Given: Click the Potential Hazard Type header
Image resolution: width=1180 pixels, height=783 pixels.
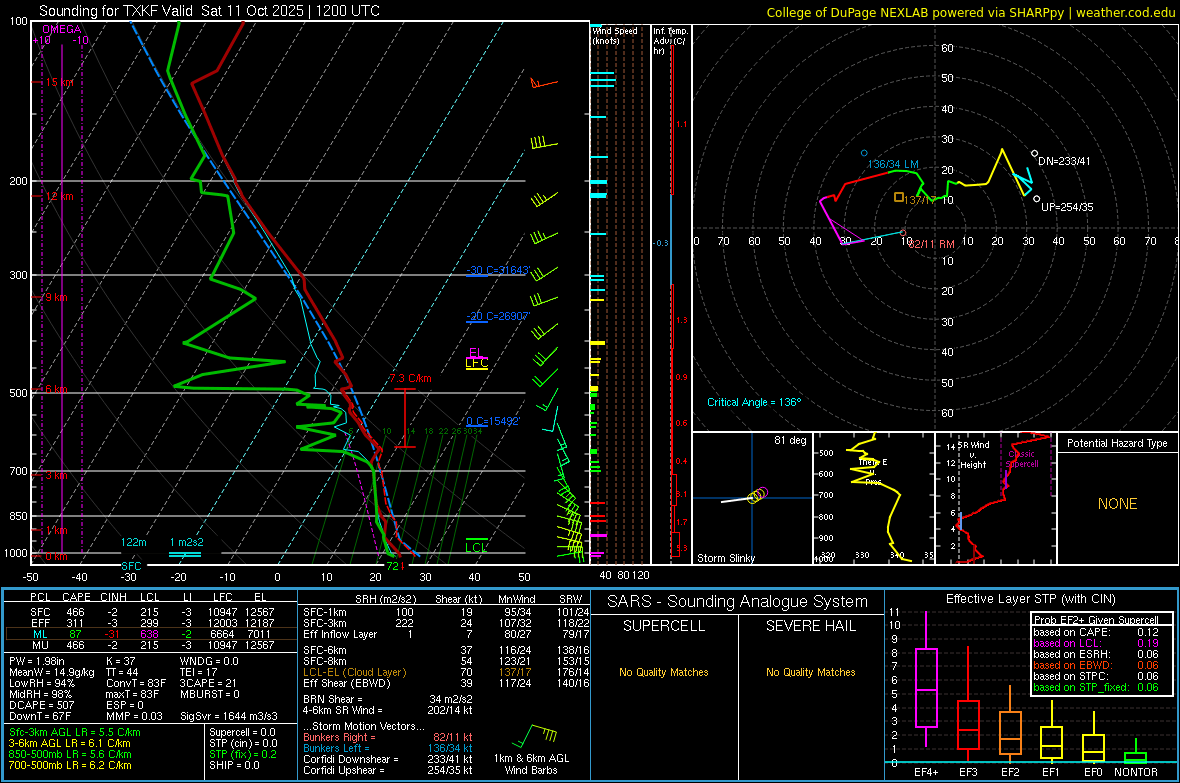Looking at the screenshot, I should tap(1117, 443).
